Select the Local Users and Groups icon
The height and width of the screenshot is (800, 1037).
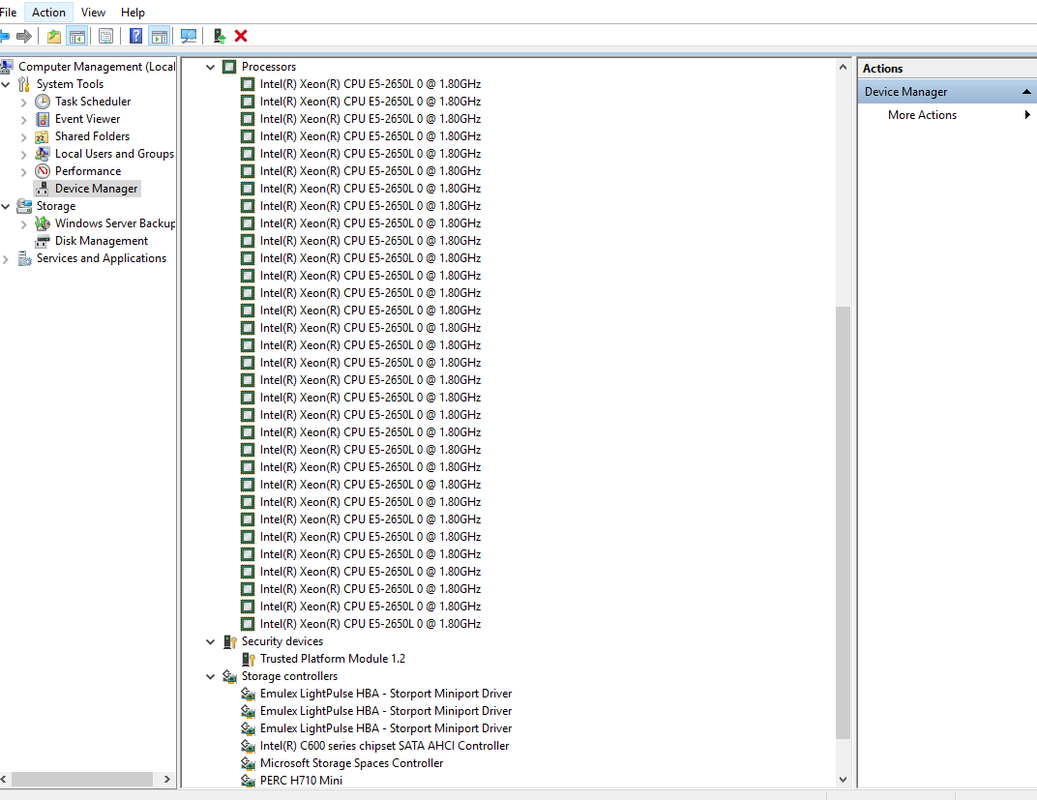pos(42,153)
